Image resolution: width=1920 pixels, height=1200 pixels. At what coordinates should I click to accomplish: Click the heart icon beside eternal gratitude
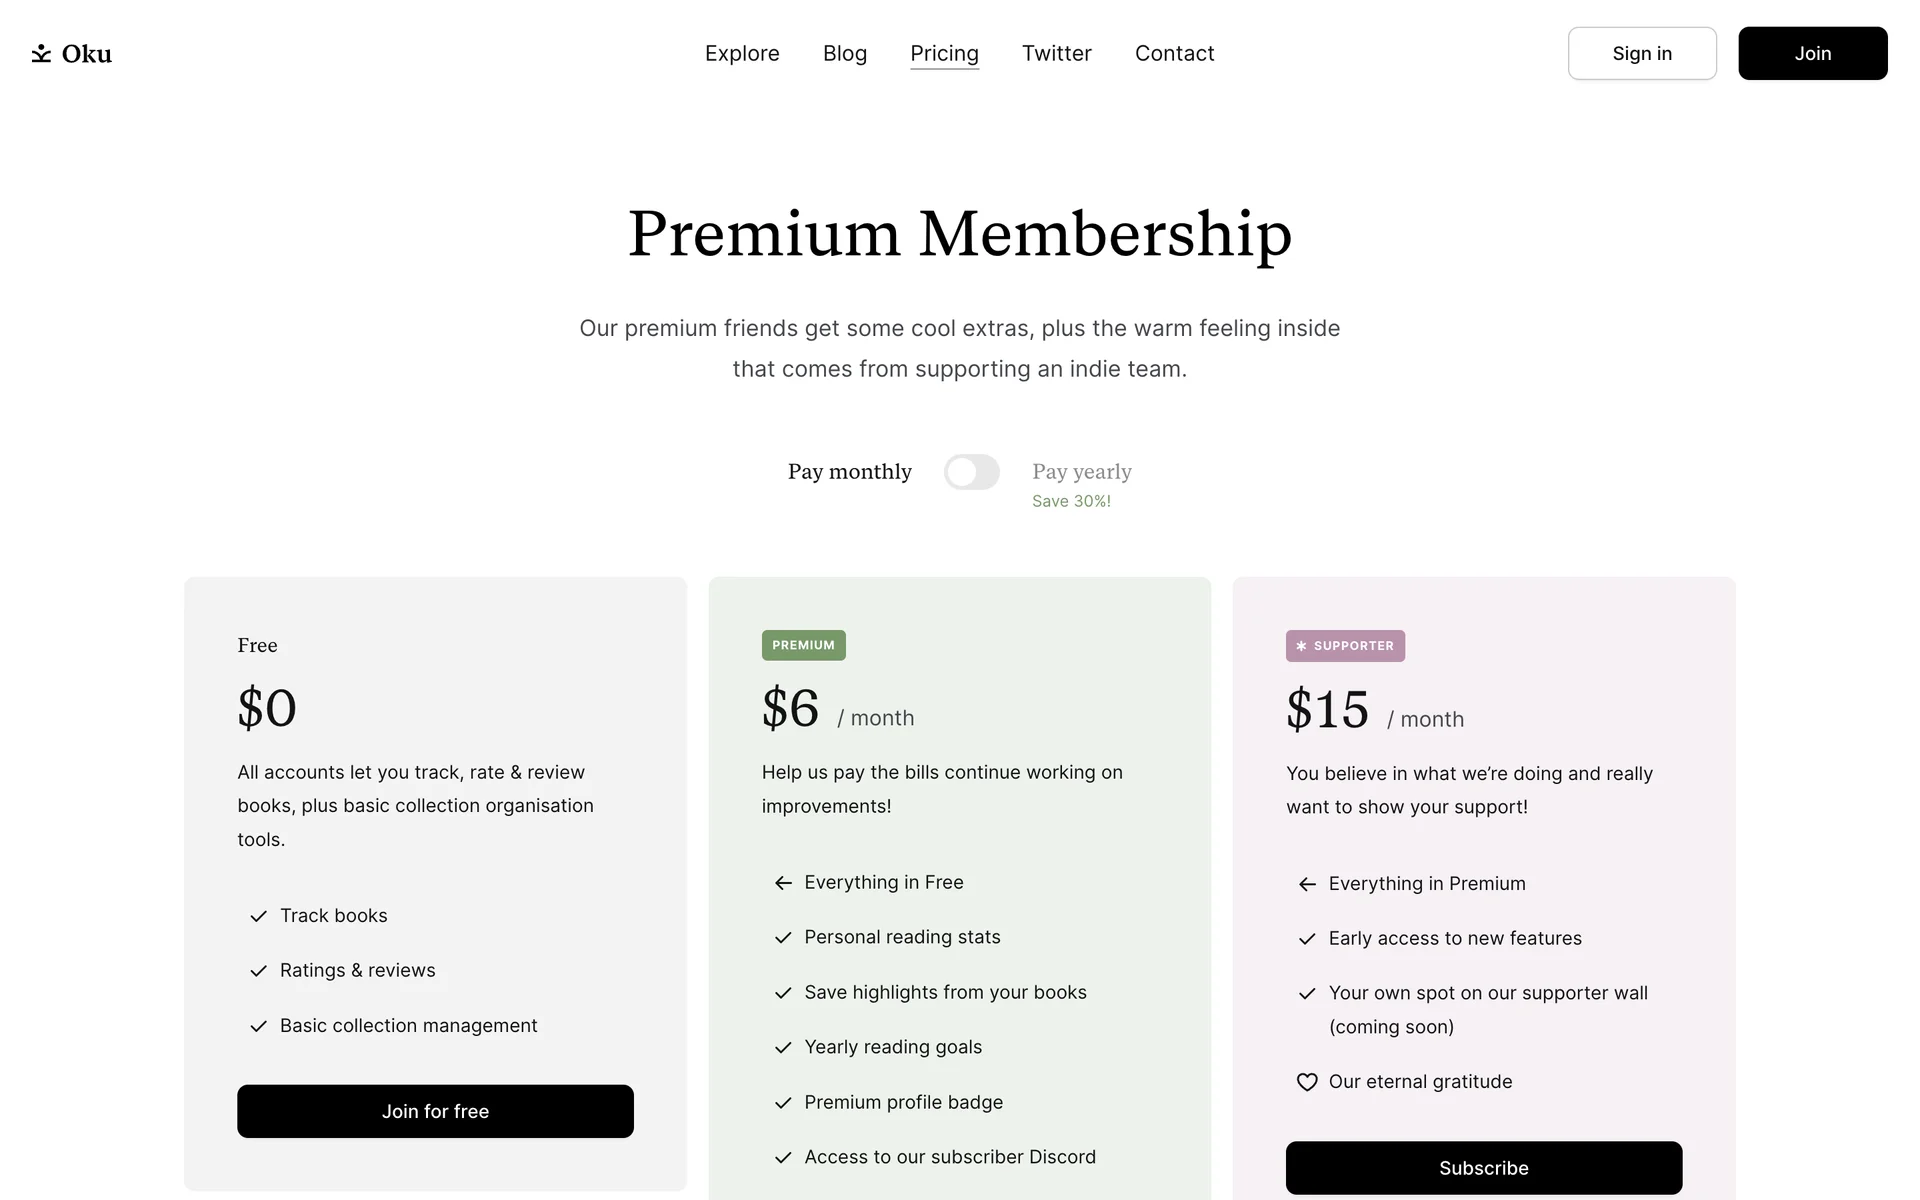click(1306, 1082)
